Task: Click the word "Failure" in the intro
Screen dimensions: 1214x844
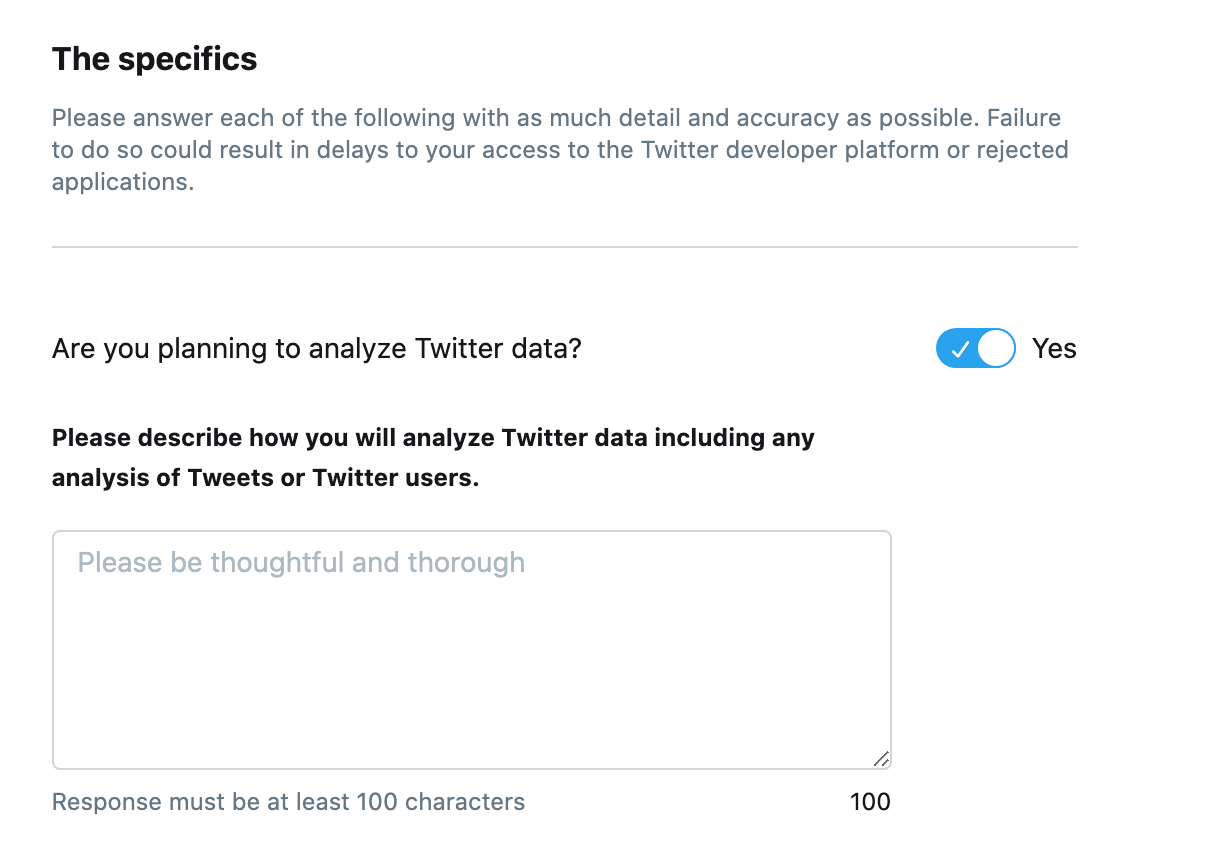Action: click(x=1024, y=118)
